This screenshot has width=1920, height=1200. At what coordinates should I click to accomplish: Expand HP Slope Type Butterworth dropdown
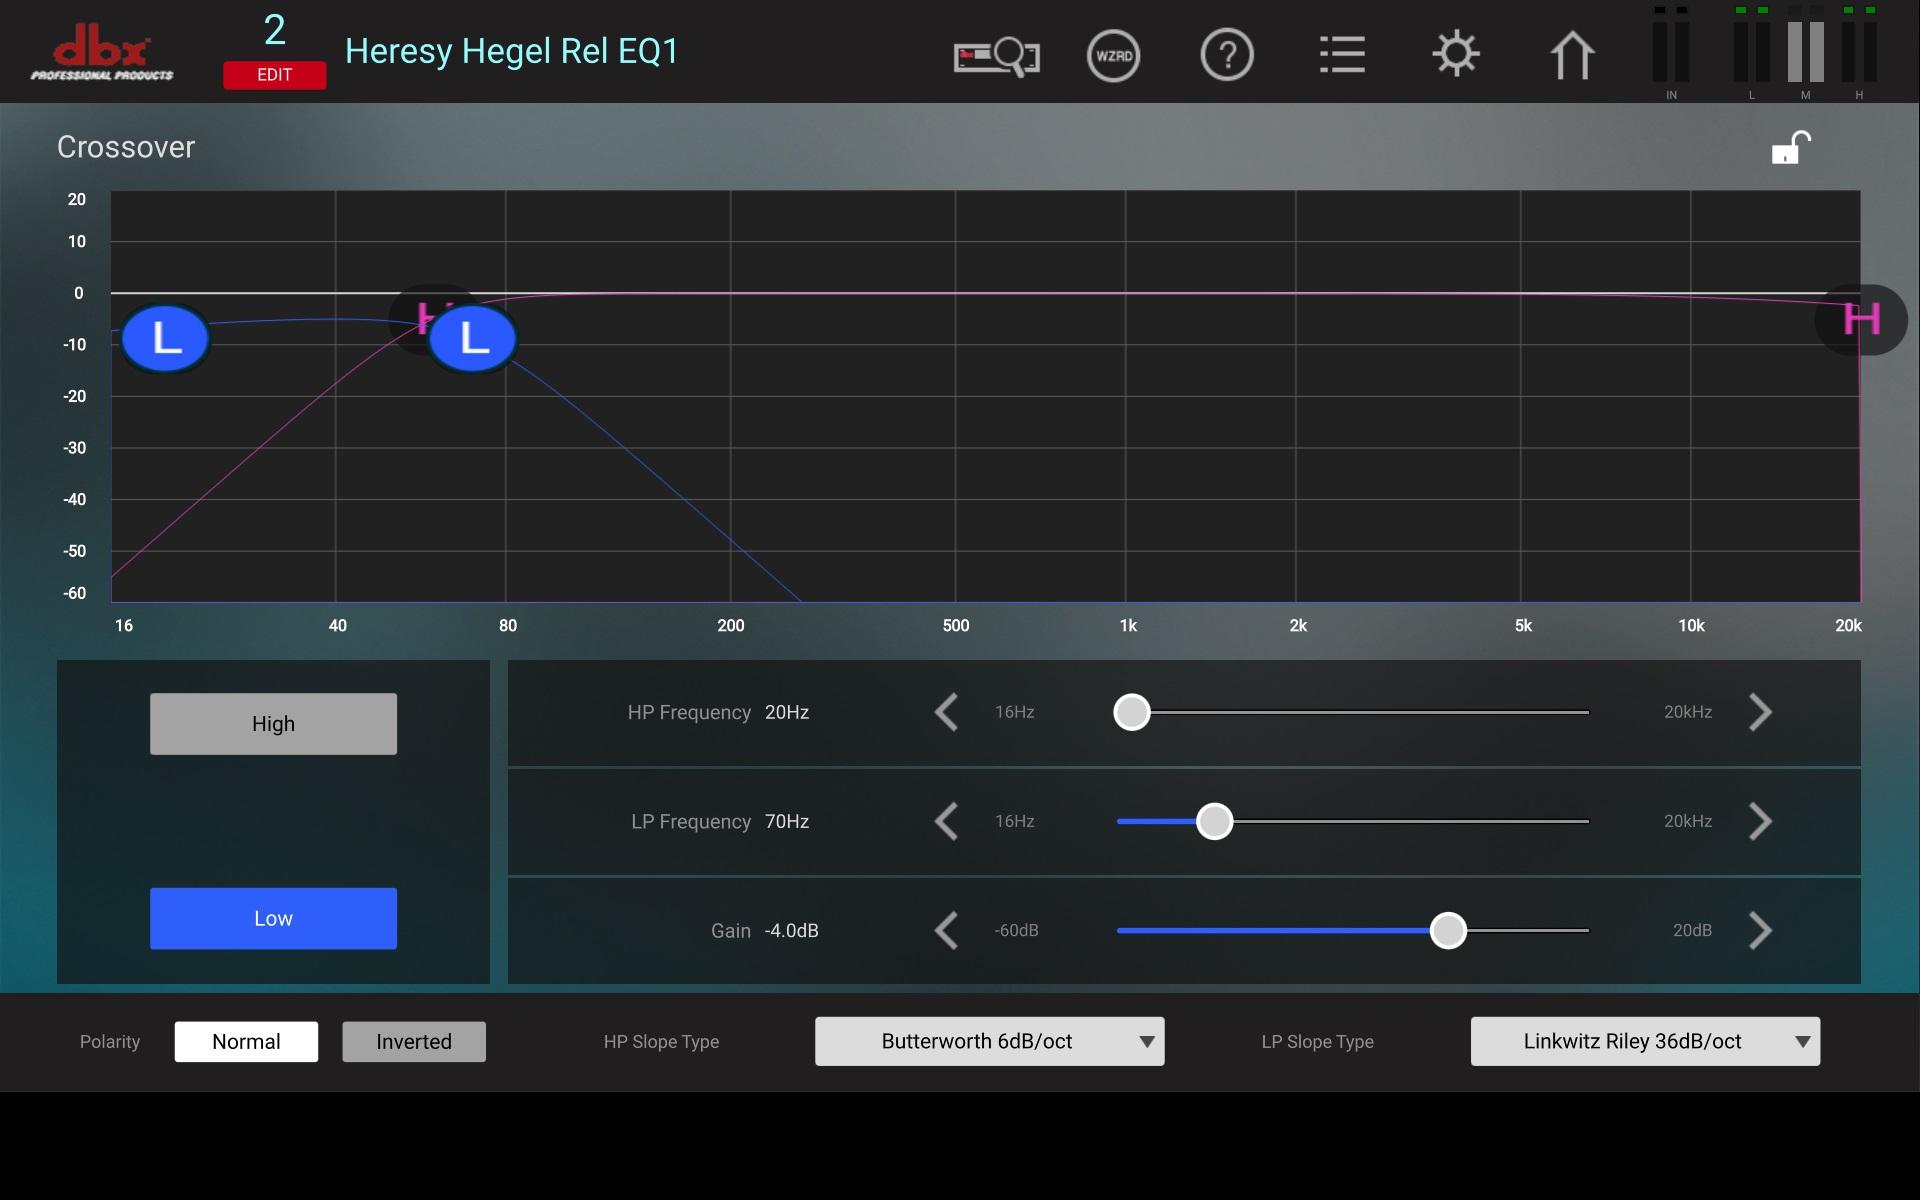(989, 1041)
